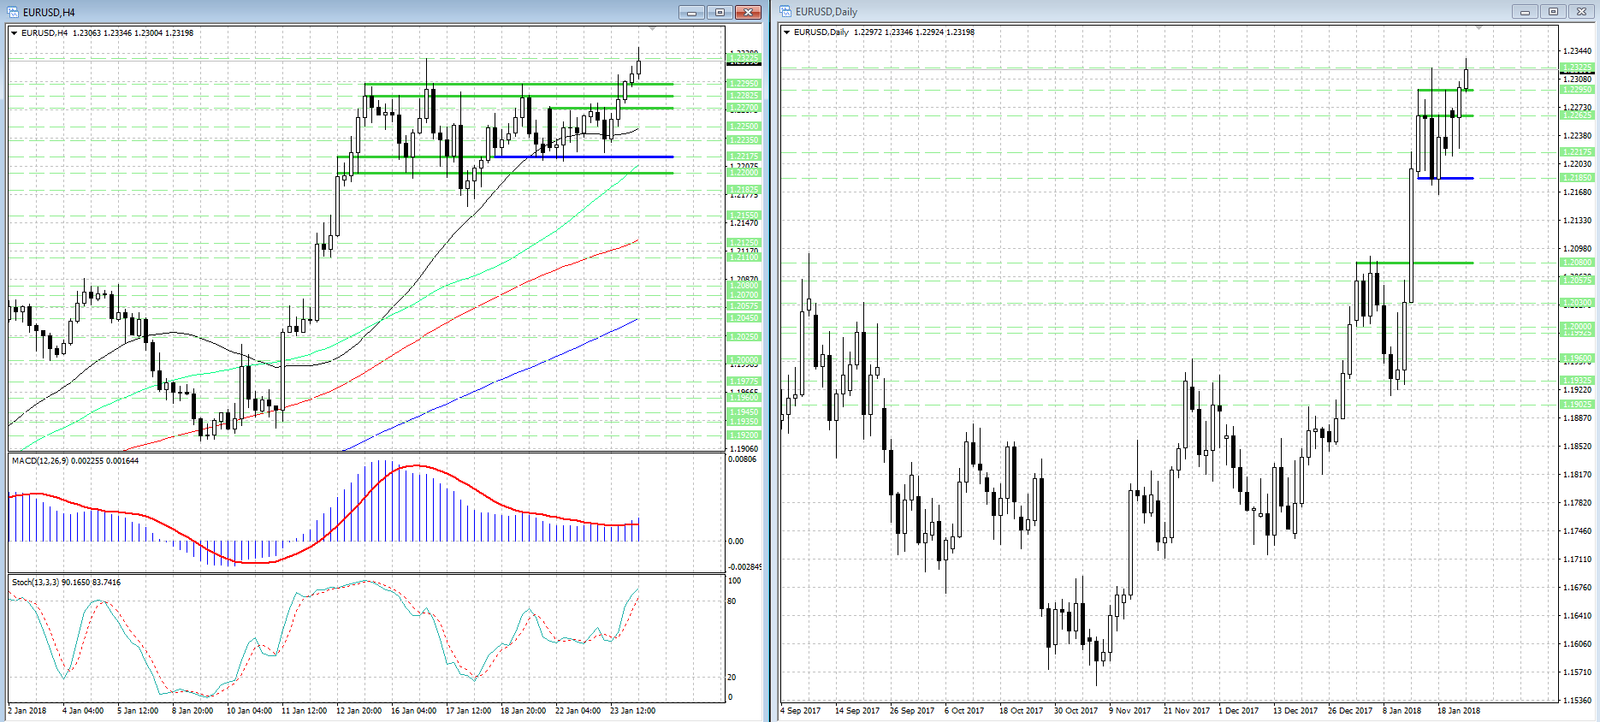Close the EURUSD,Daily chart window
The height and width of the screenshot is (722, 1600).
(1581, 12)
